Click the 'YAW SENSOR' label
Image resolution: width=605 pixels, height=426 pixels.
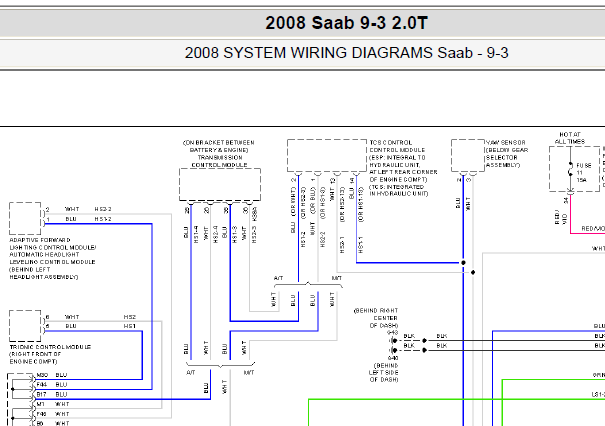point(505,142)
